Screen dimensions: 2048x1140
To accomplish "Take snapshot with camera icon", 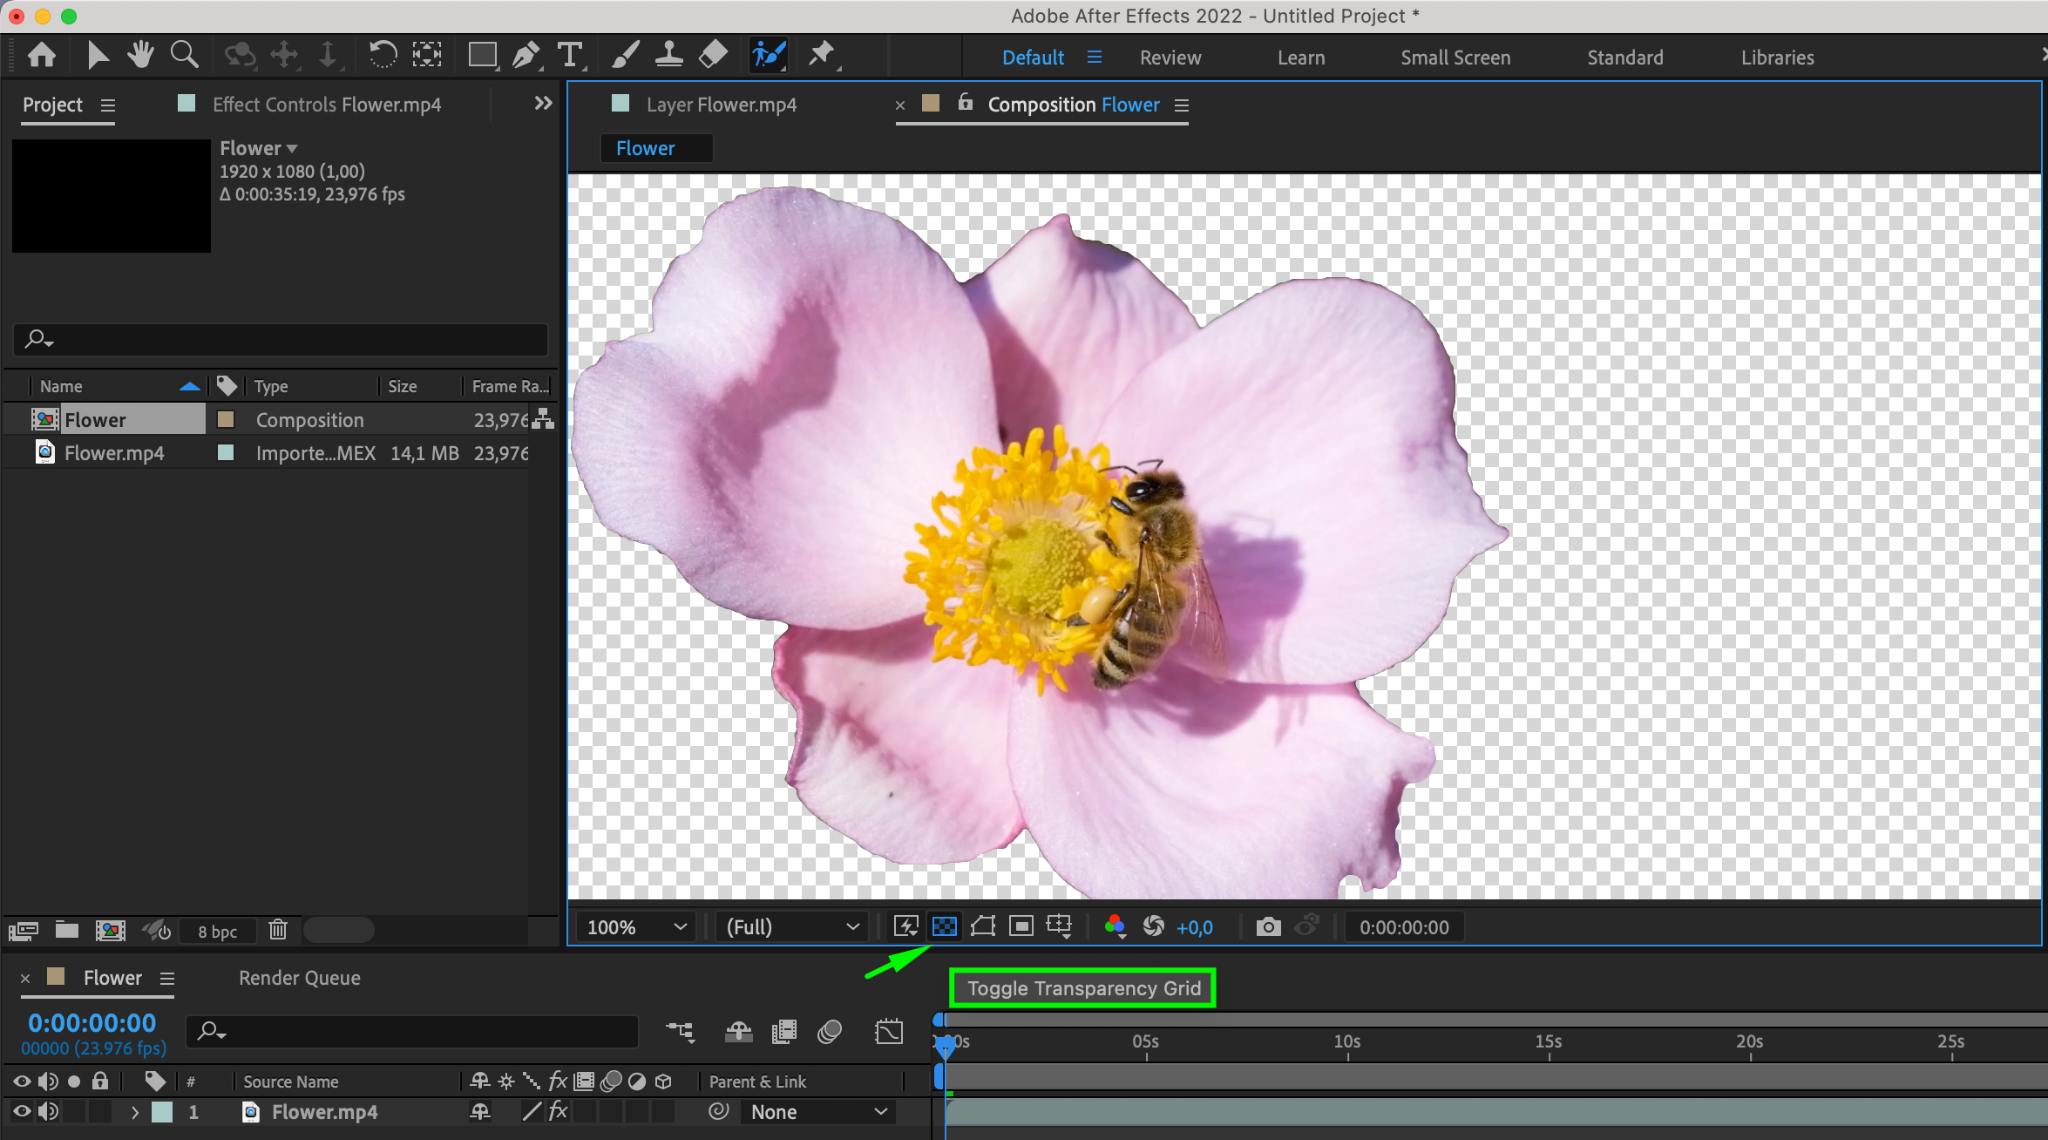I will [1268, 926].
